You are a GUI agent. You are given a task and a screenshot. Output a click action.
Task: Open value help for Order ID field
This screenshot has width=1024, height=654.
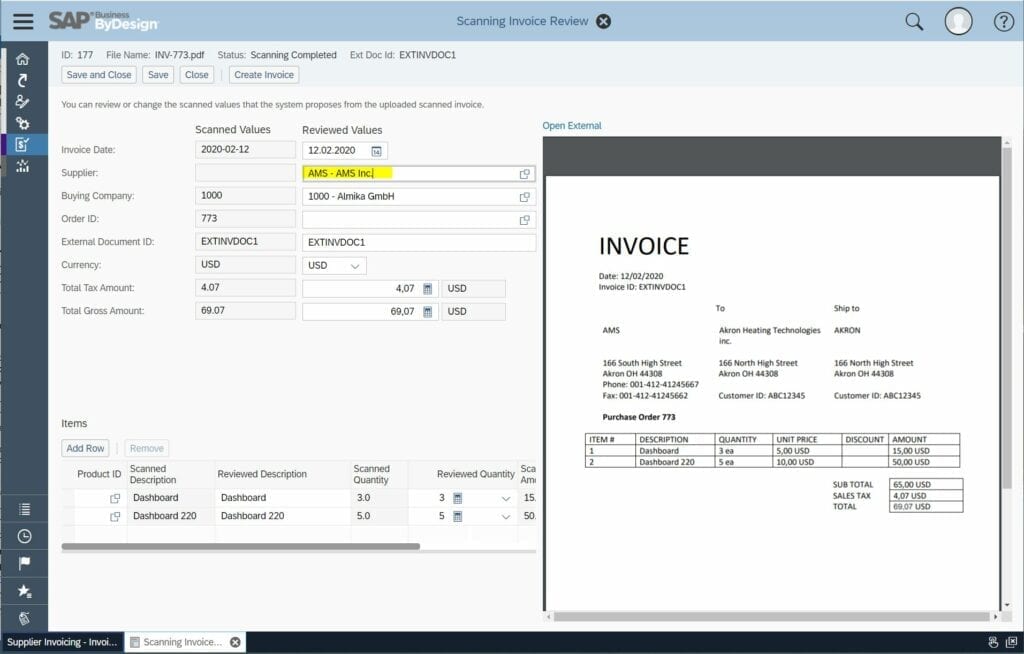click(524, 220)
